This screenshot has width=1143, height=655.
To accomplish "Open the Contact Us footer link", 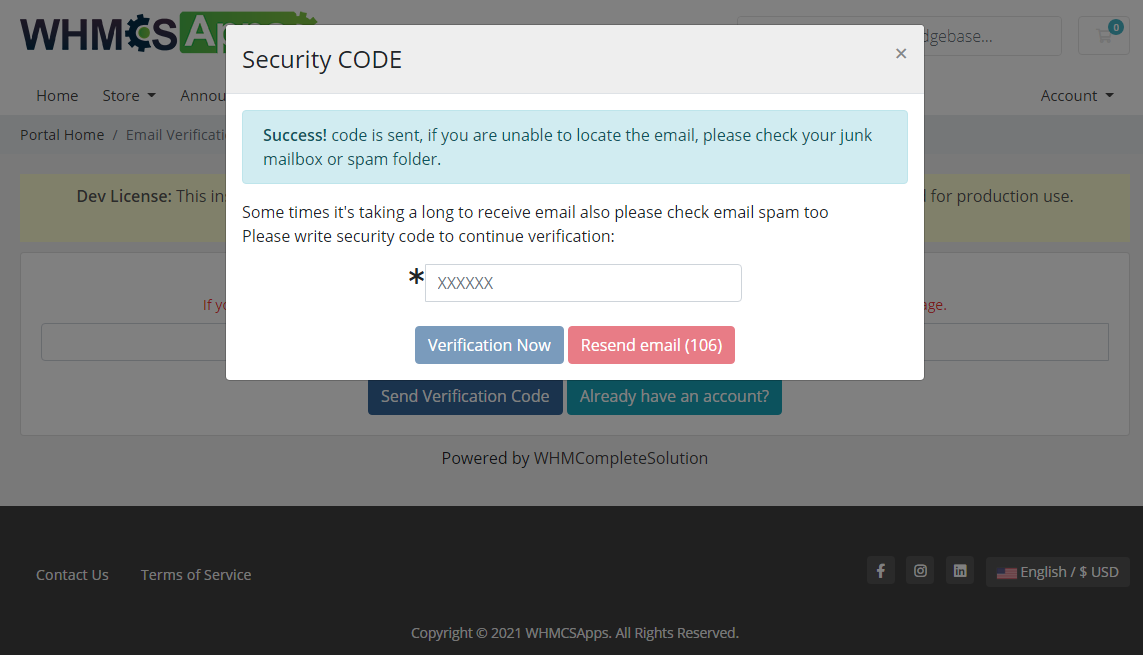I will 72,575.
